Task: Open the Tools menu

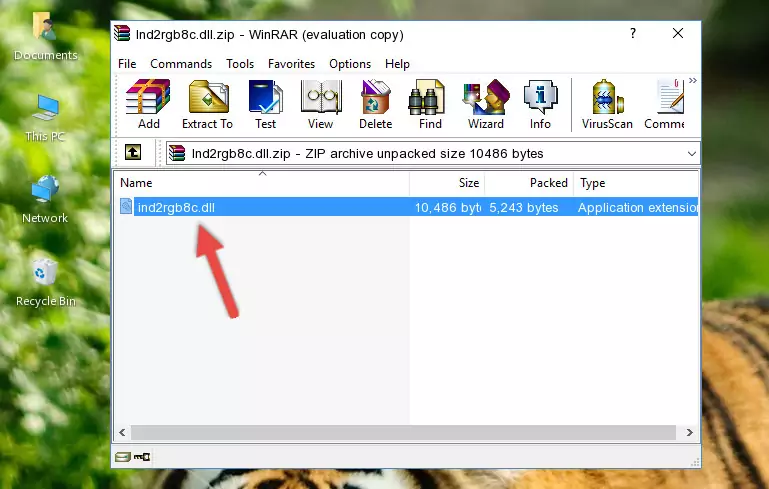Action: [x=240, y=64]
